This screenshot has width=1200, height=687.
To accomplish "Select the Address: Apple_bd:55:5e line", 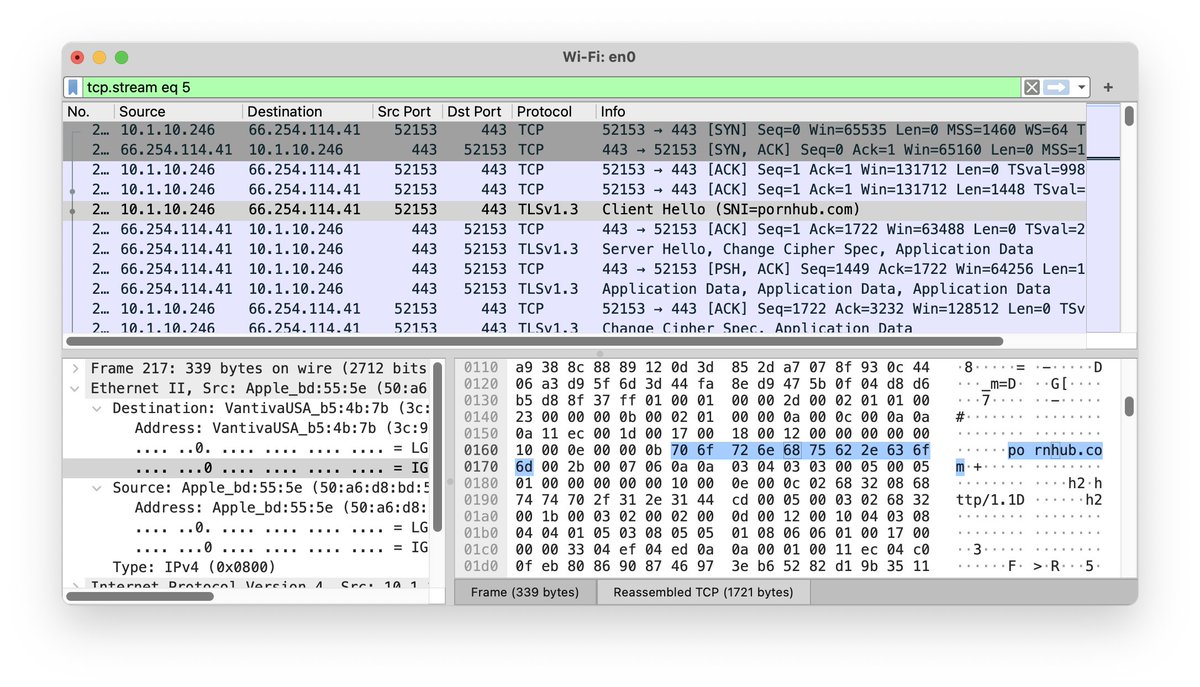I will (281, 508).
